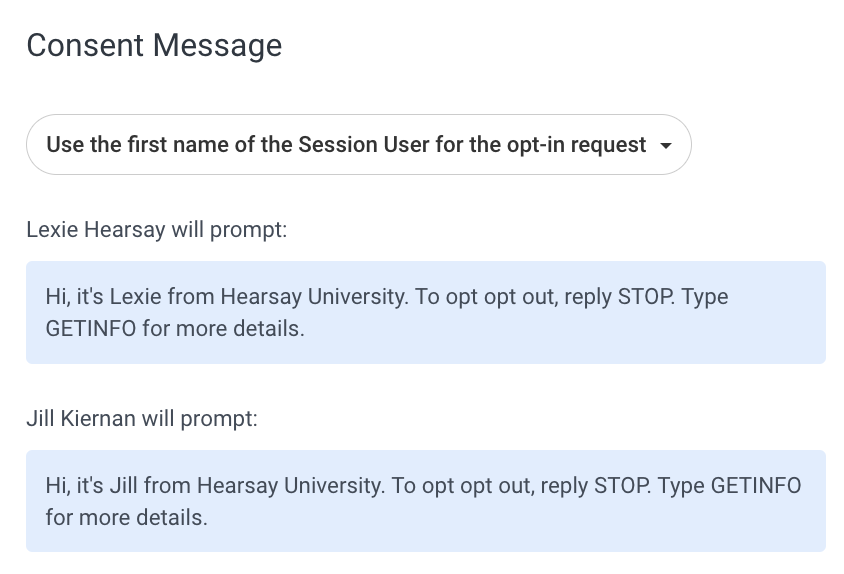Select the "Lexie Hearsay will prompt:" label
Screen dimensions: 844x574
coord(156,230)
